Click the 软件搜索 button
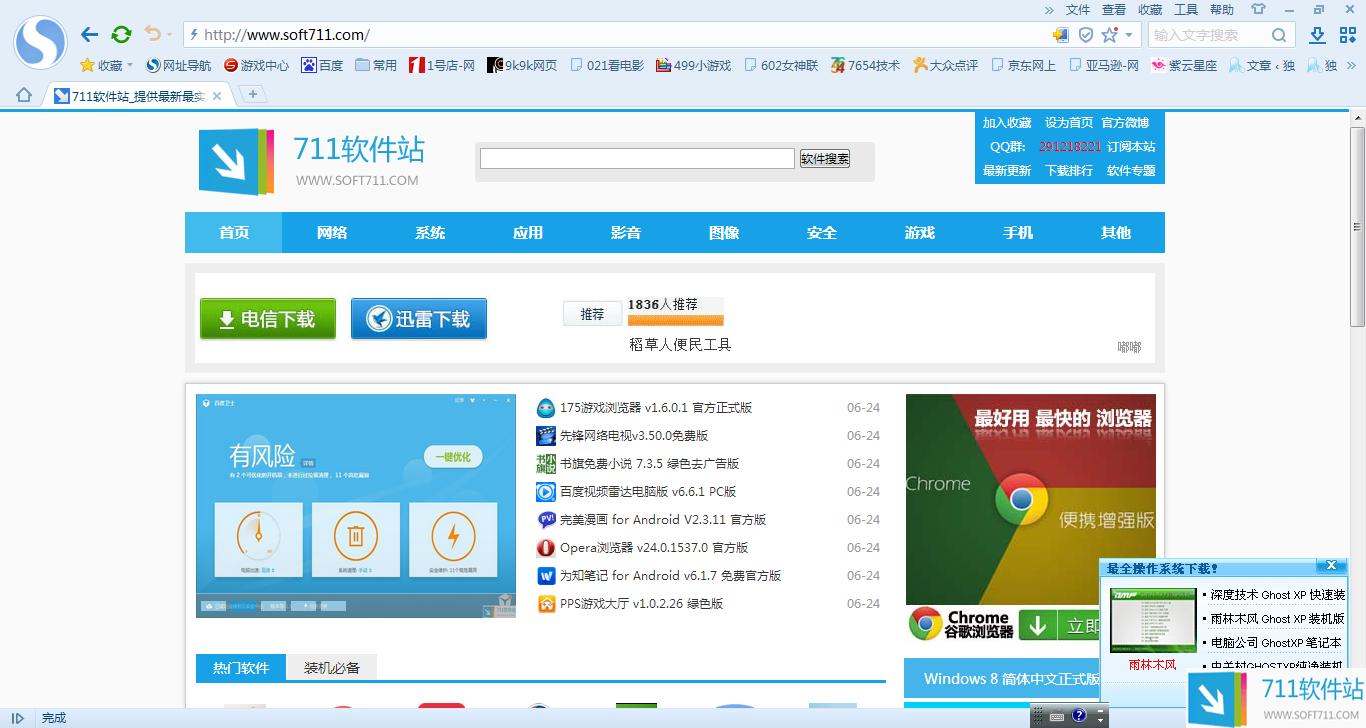The width and height of the screenshot is (1366, 728). [x=825, y=158]
